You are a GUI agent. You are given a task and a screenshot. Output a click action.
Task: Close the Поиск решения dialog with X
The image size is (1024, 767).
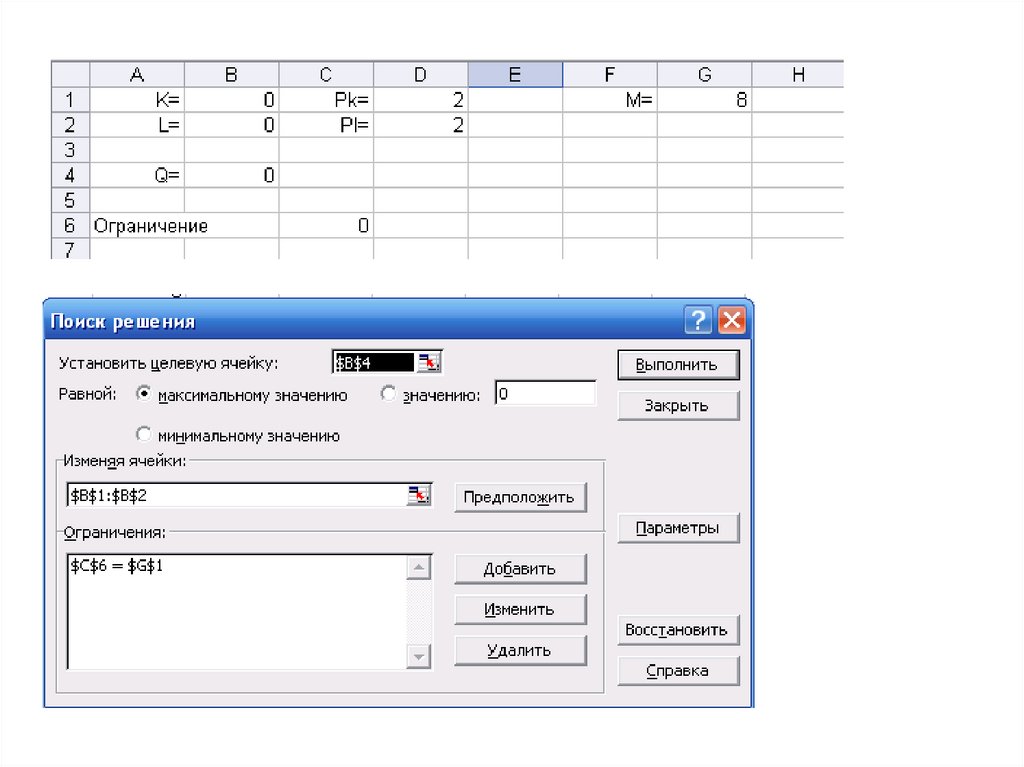click(x=732, y=321)
